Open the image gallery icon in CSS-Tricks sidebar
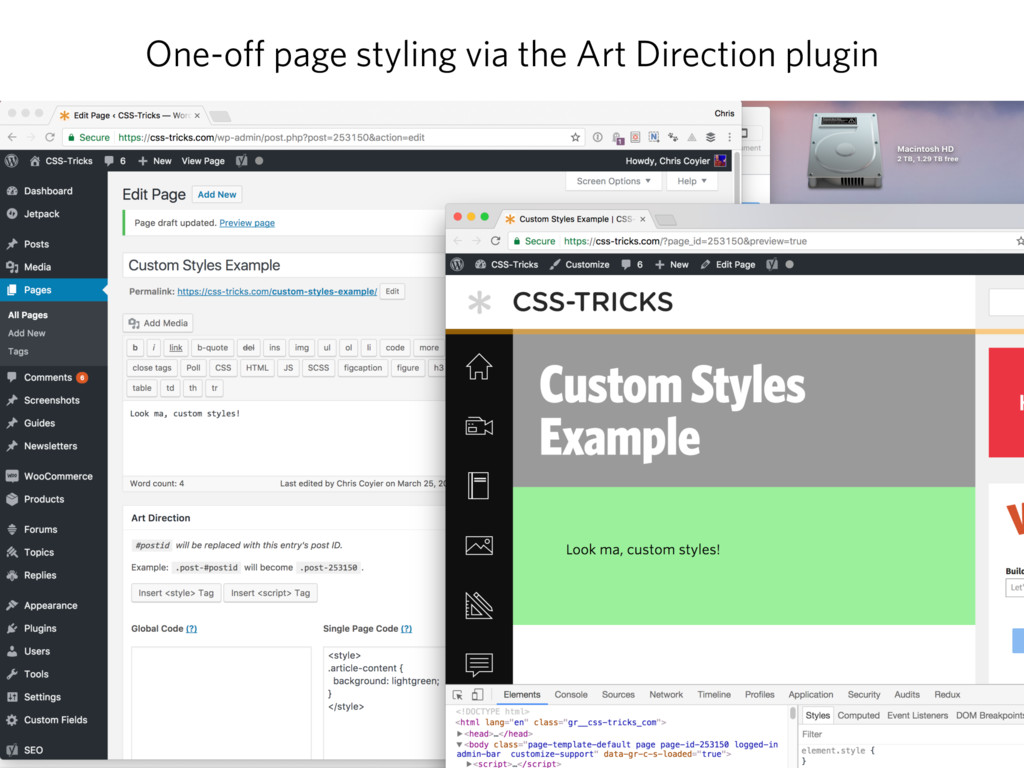1024x768 pixels. (479, 545)
